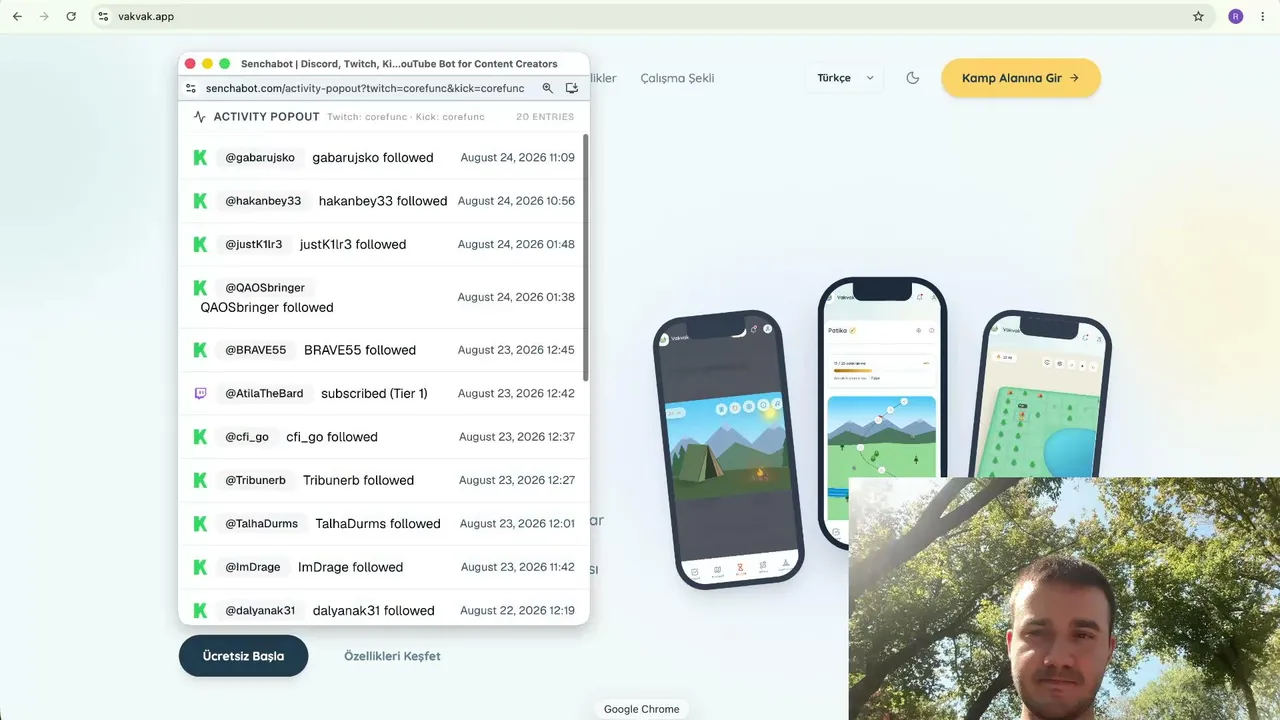The width and height of the screenshot is (1280, 720).
Task: Click "subscribed (Tier 1)" text
Action: click(x=374, y=394)
